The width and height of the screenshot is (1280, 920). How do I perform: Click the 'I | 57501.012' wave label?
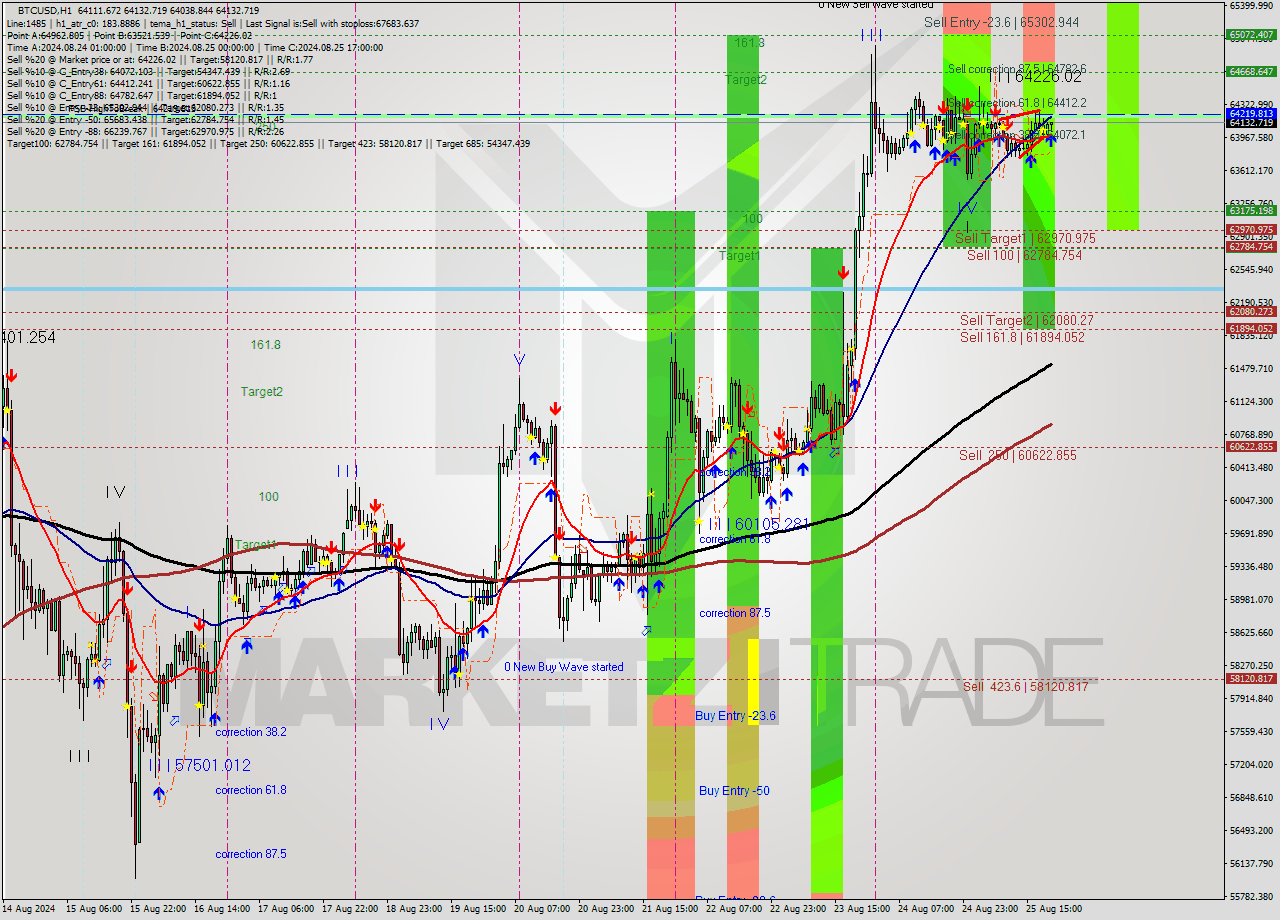(x=199, y=765)
